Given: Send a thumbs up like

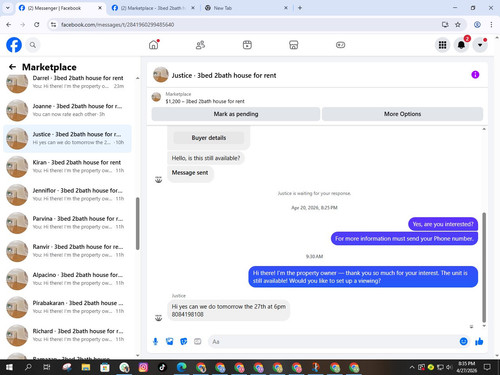Looking at the screenshot, I should point(479,341).
